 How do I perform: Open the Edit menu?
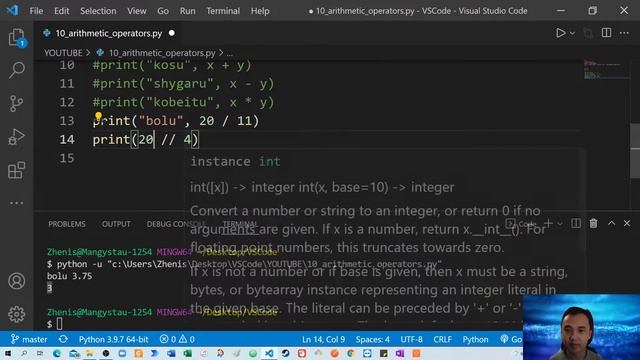pos(62,11)
